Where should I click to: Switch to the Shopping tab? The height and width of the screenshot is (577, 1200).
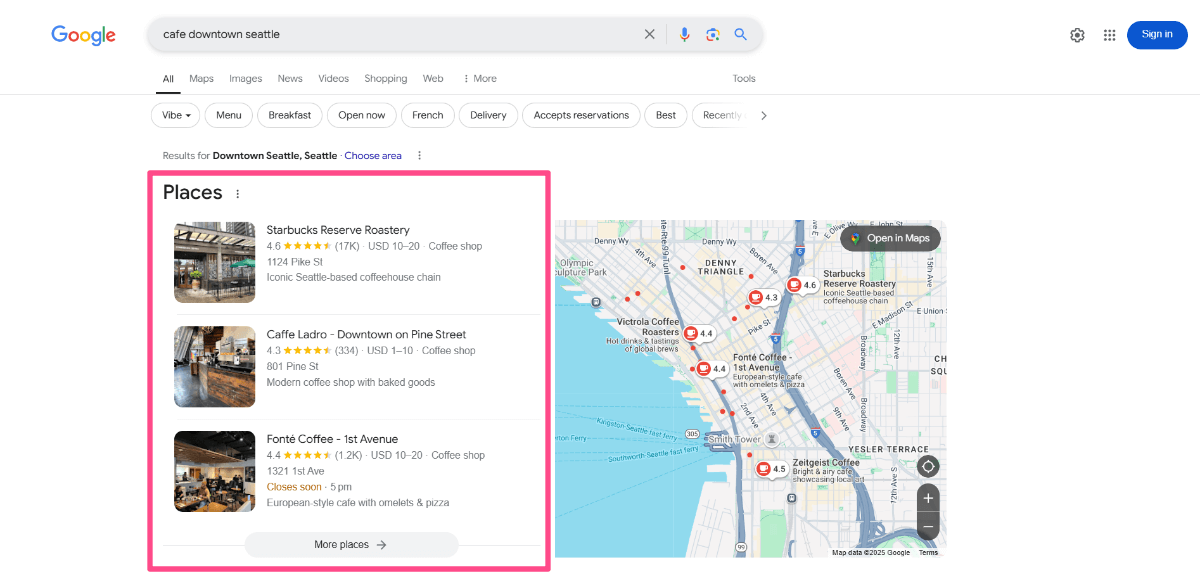[386, 79]
